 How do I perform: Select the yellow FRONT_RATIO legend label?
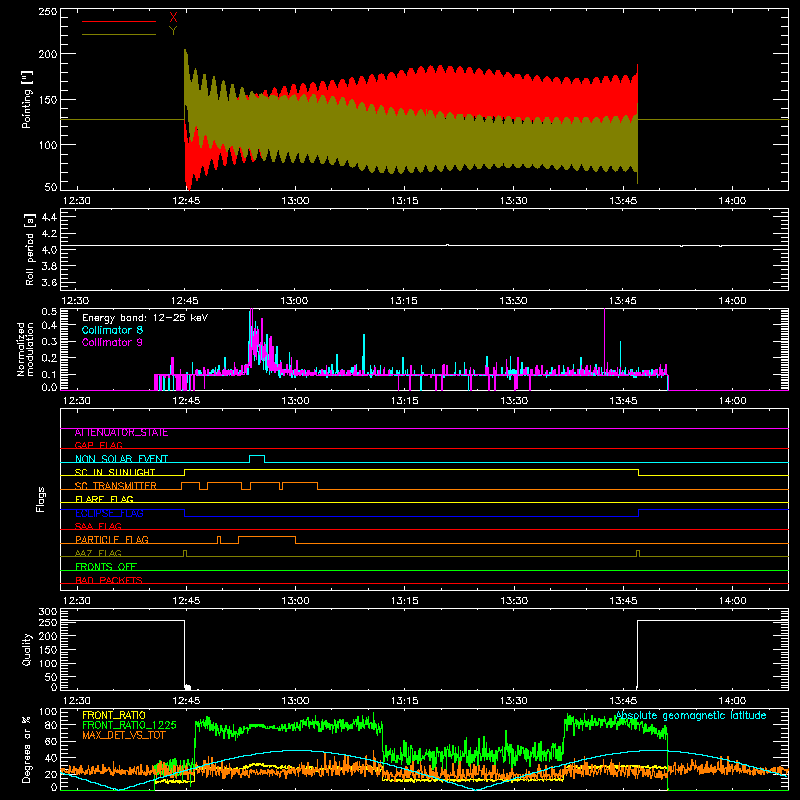click(114, 715)
